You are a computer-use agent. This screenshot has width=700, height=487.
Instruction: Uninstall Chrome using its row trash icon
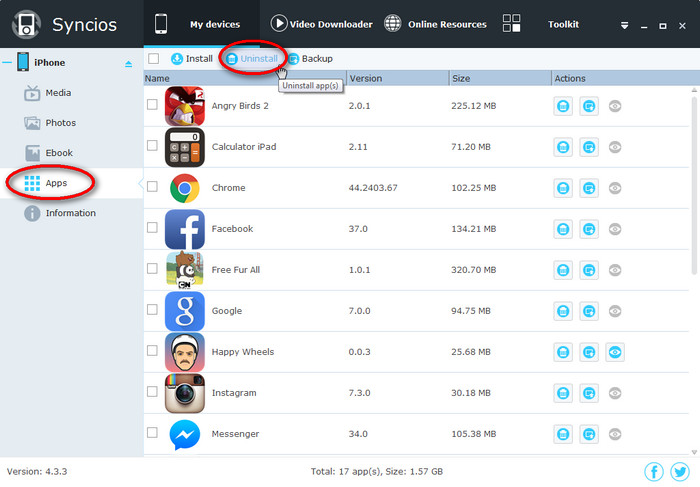(x=563, y=188)
